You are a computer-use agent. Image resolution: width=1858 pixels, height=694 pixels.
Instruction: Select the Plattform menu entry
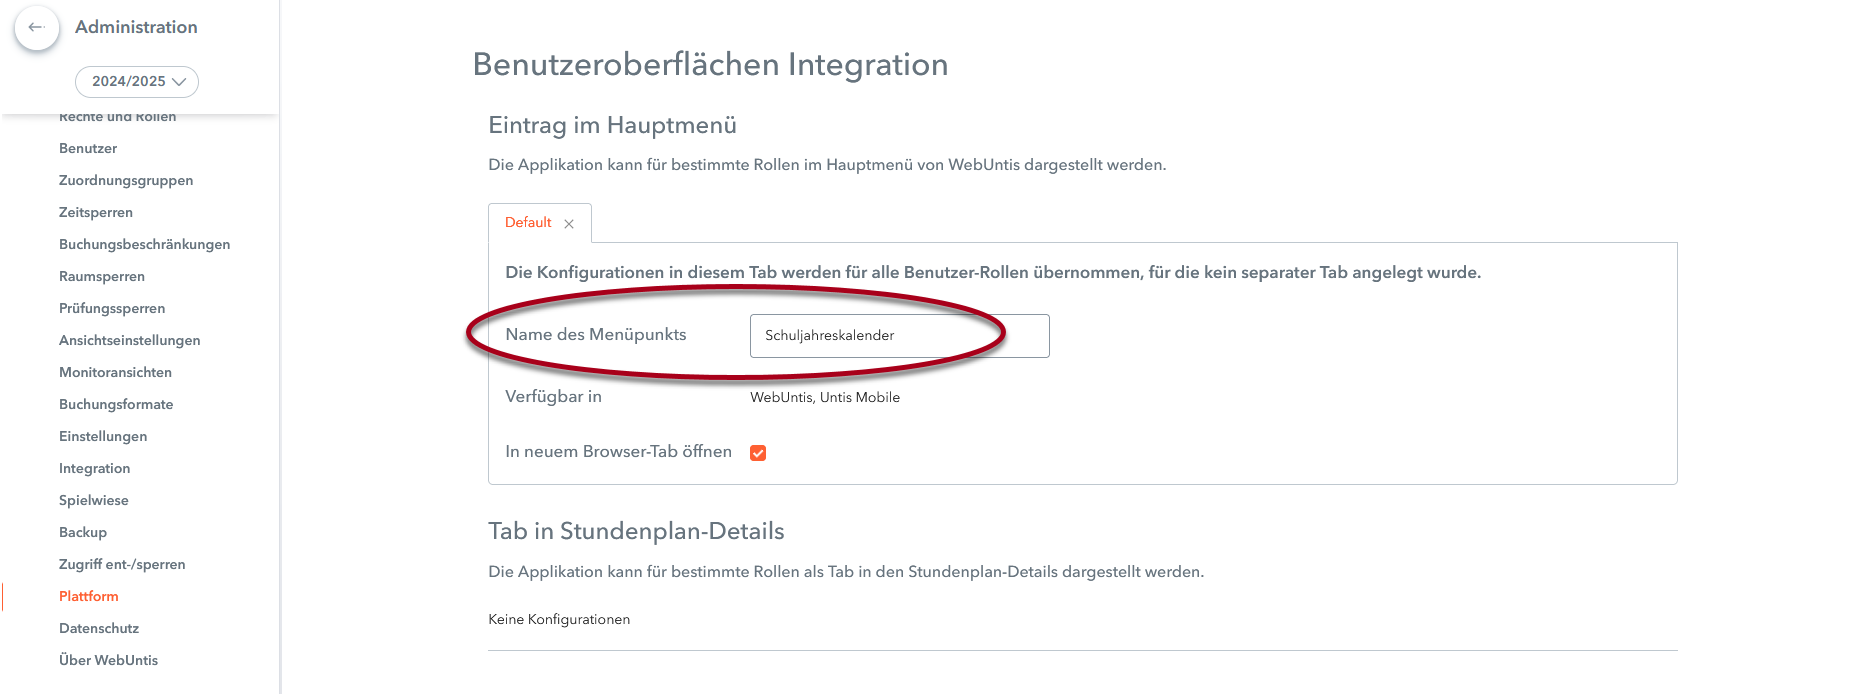88,596
